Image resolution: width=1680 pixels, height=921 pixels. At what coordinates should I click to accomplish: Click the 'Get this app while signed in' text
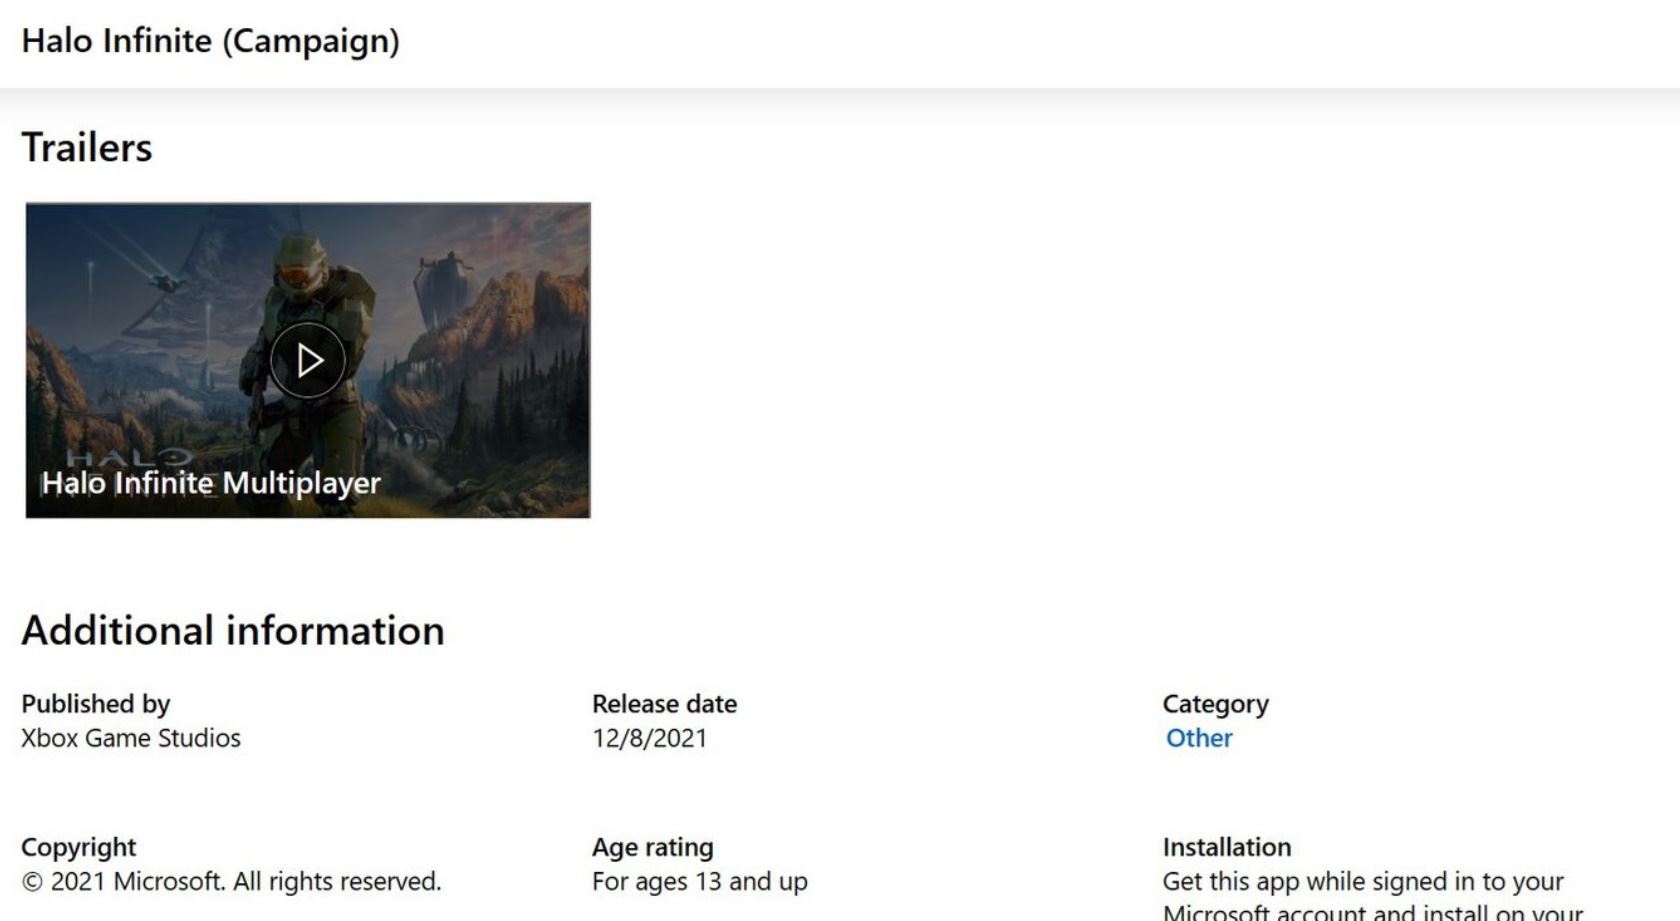[x=1362, y=881]
